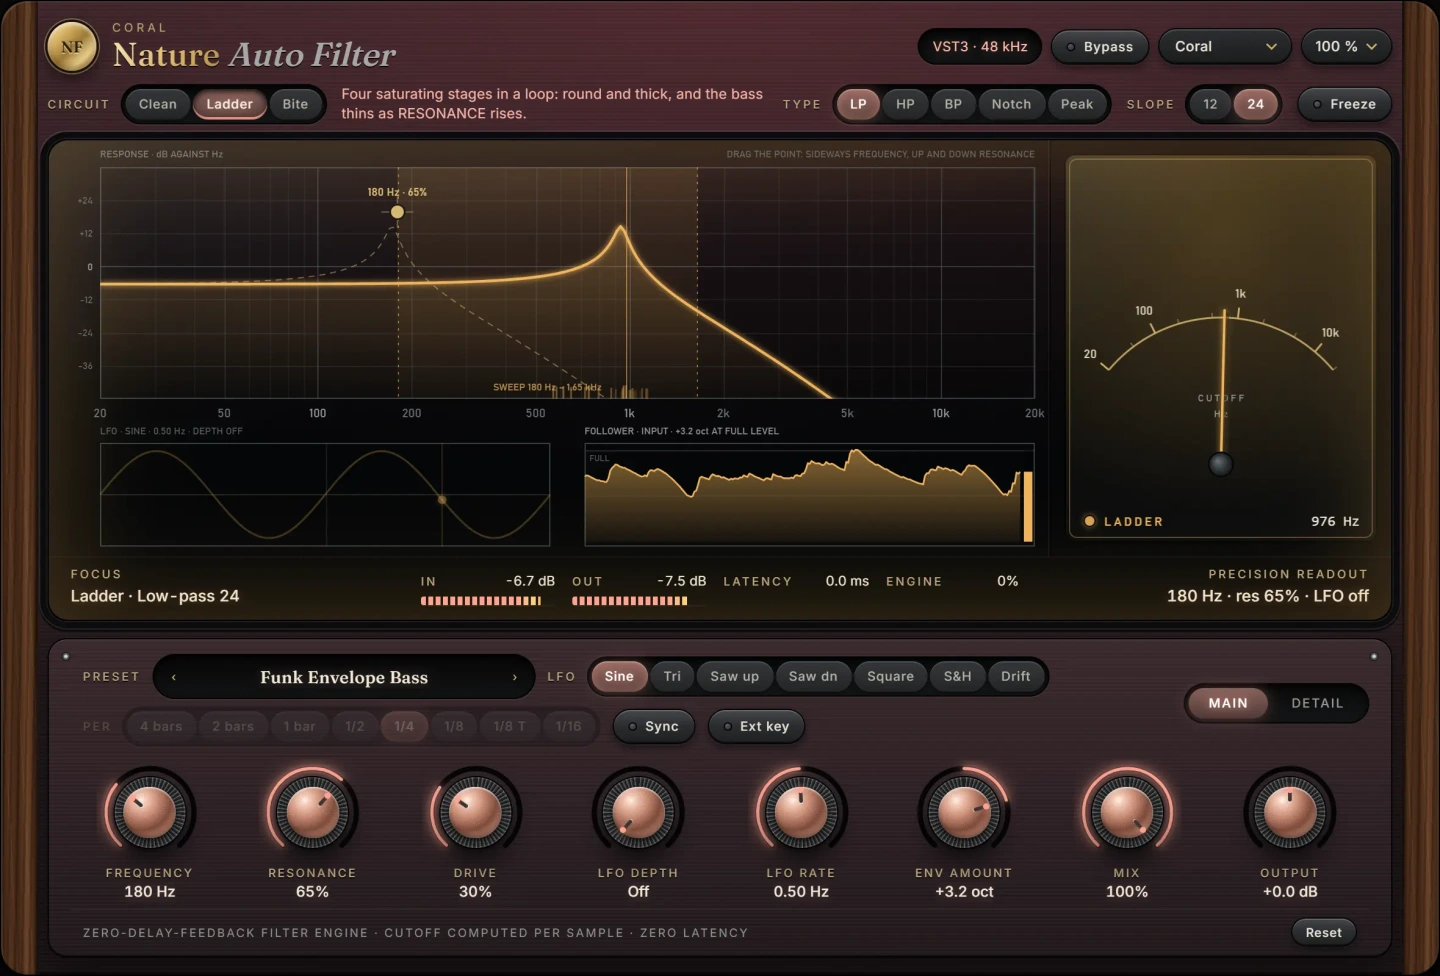Click the Resonance knob
This screenshot has height=976, width=1440.
[312, 811]
